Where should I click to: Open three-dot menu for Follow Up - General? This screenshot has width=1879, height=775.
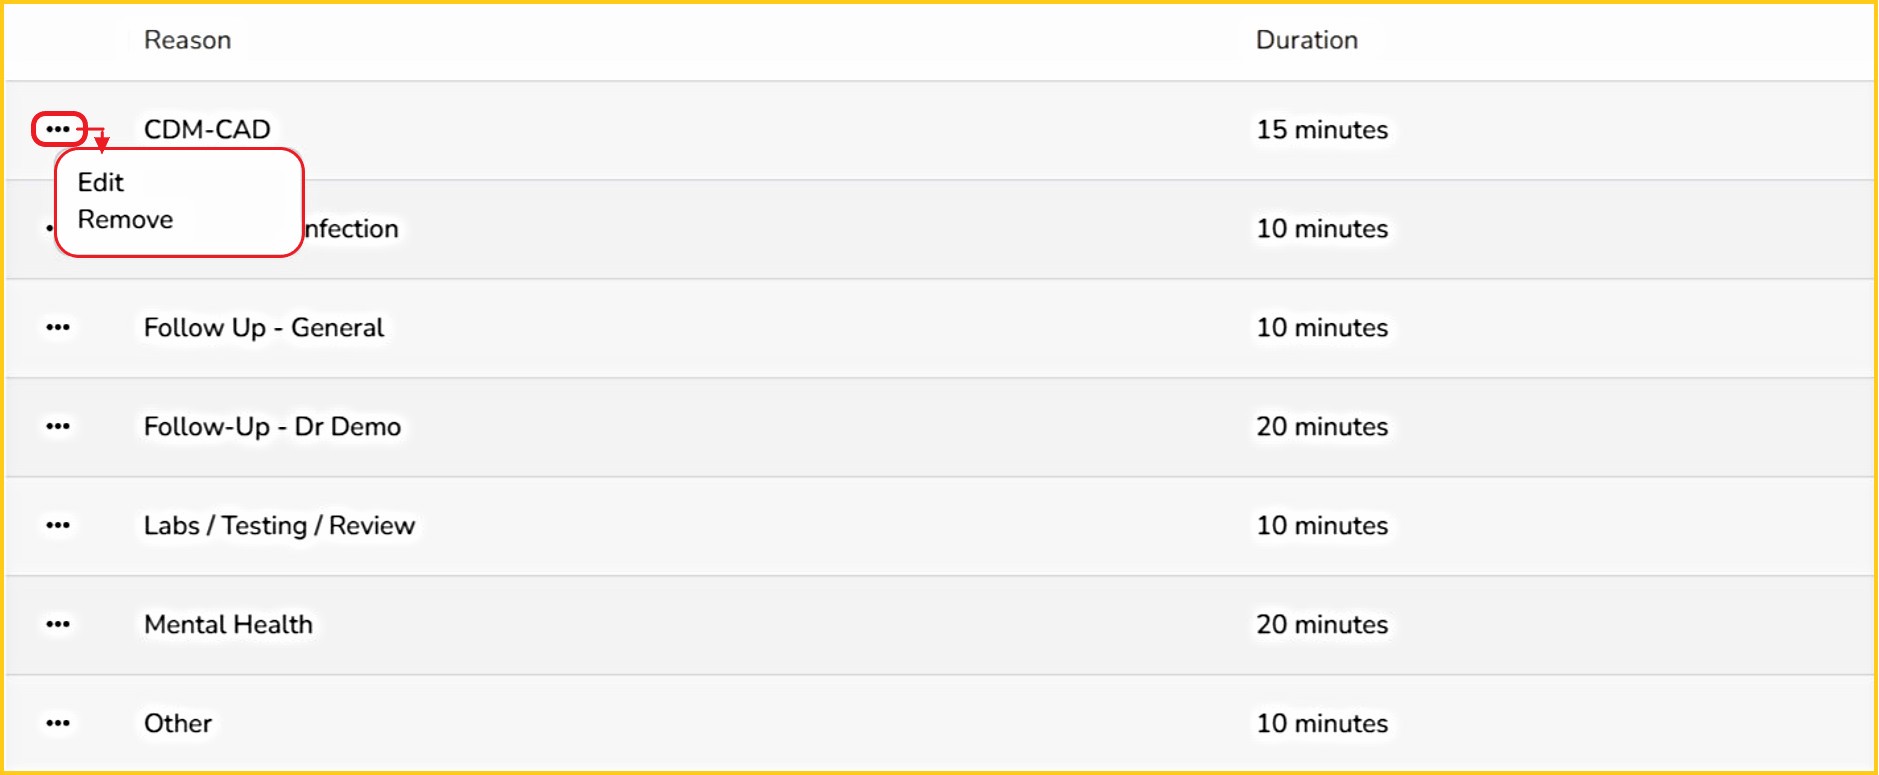(x=58, y=327)
